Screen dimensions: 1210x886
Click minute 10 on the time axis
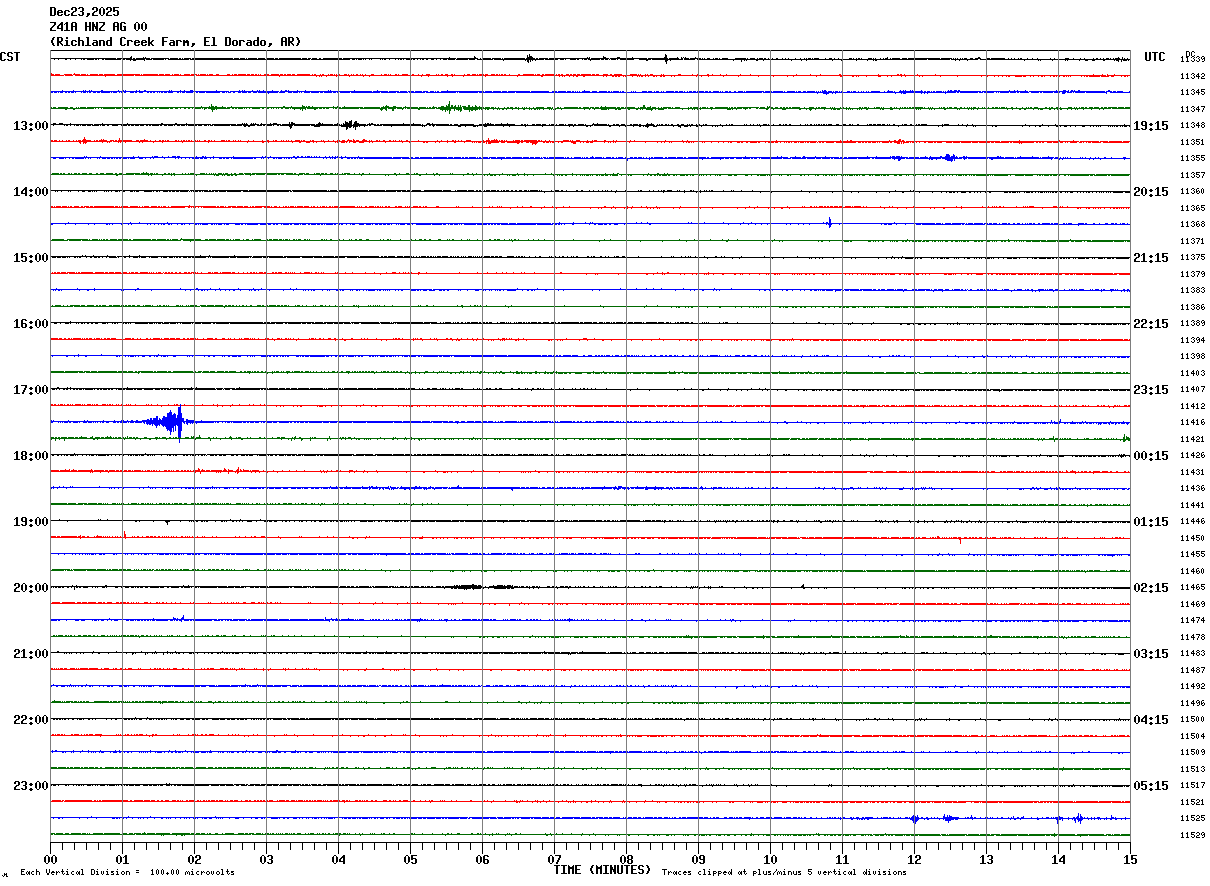click(771, 859)
